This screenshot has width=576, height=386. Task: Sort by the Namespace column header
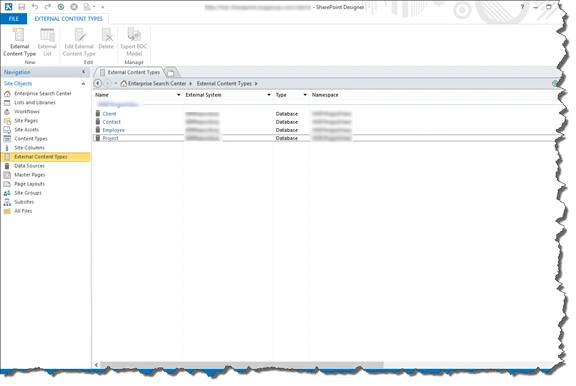coord(325,95)
